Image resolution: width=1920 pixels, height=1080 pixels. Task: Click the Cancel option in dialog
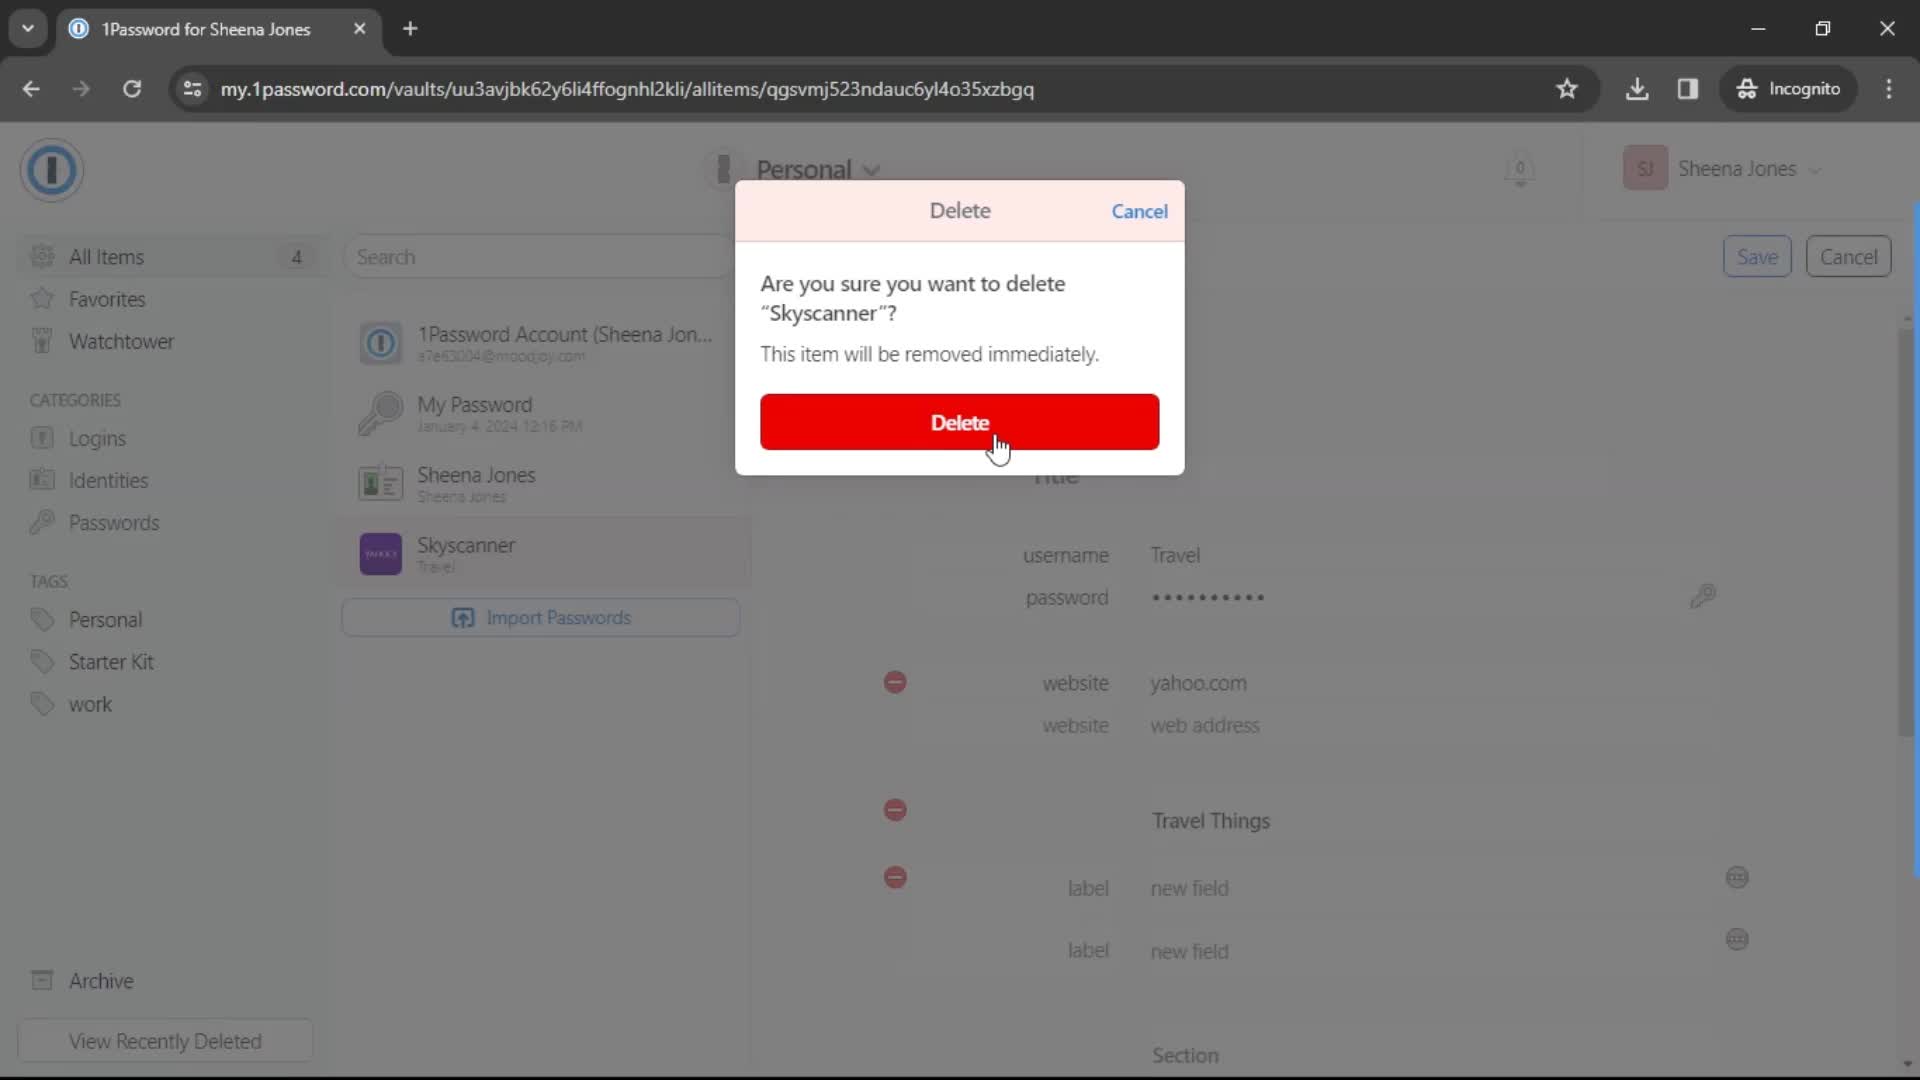point(1139,211)
